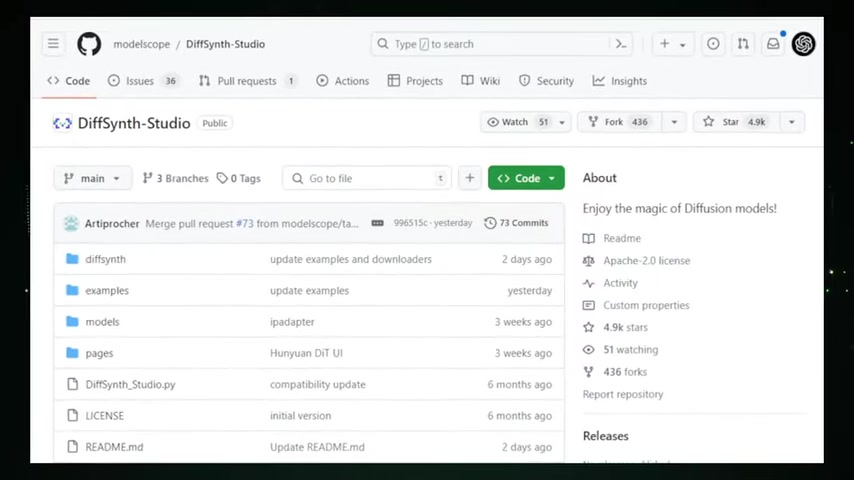Click the 'Hunyuan DiT UI' commit message
The width and height of the screenshot is (854, 480).
306,353
